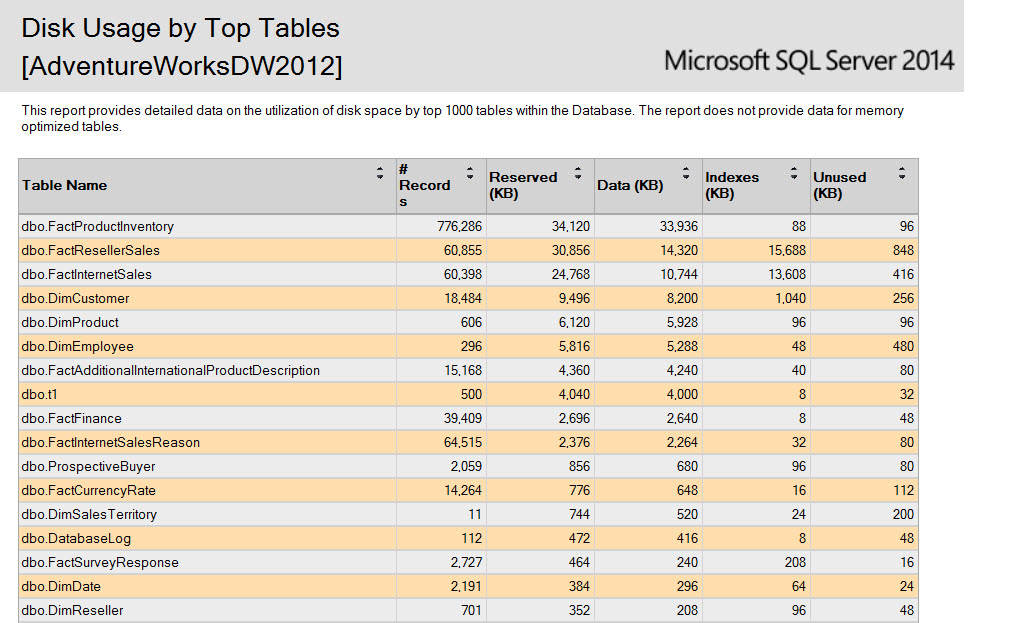Click indexes value 15,688 for FactResellerSales

[787, 251]
